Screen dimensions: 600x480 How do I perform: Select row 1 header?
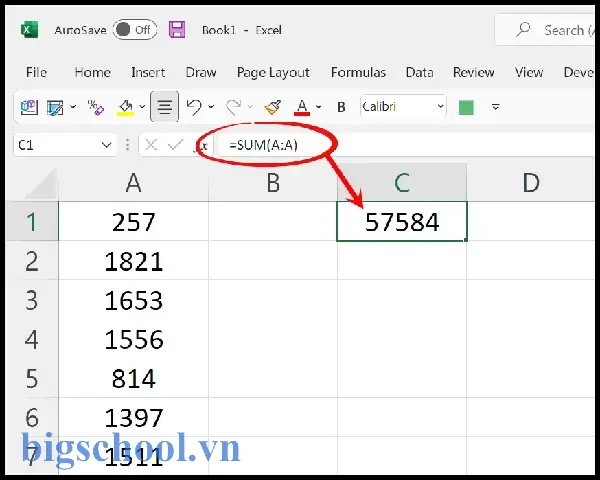pos(32,222)
